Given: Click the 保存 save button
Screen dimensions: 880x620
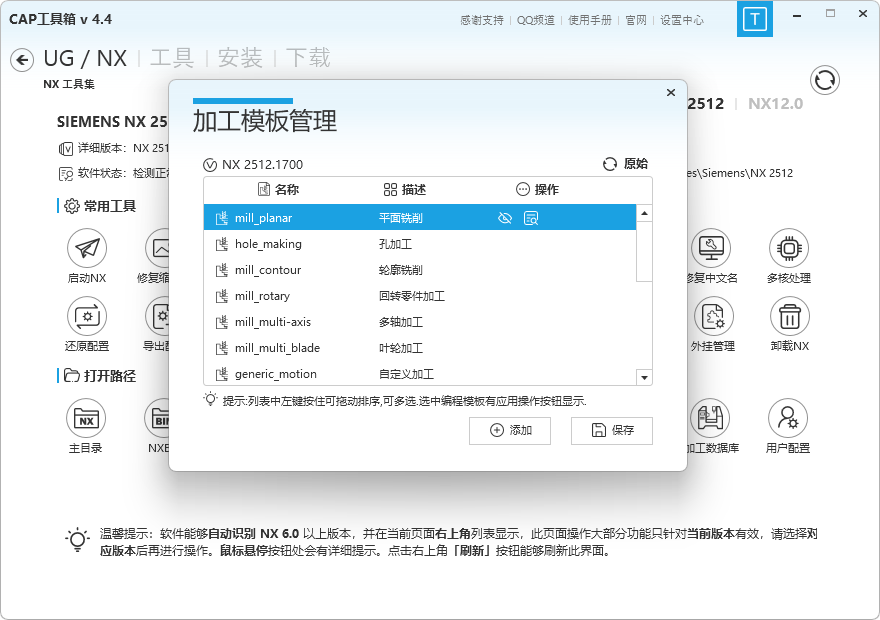Looking at the screenshot, I should 611,430.
